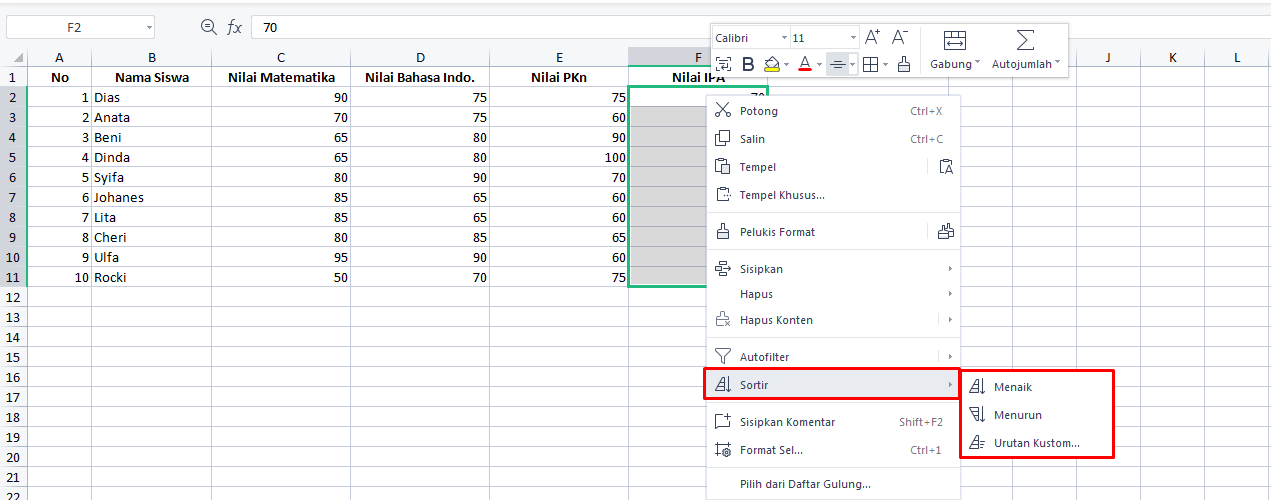Sort ascending with Menaik

pyautogui.click(x=1036, y=387)
